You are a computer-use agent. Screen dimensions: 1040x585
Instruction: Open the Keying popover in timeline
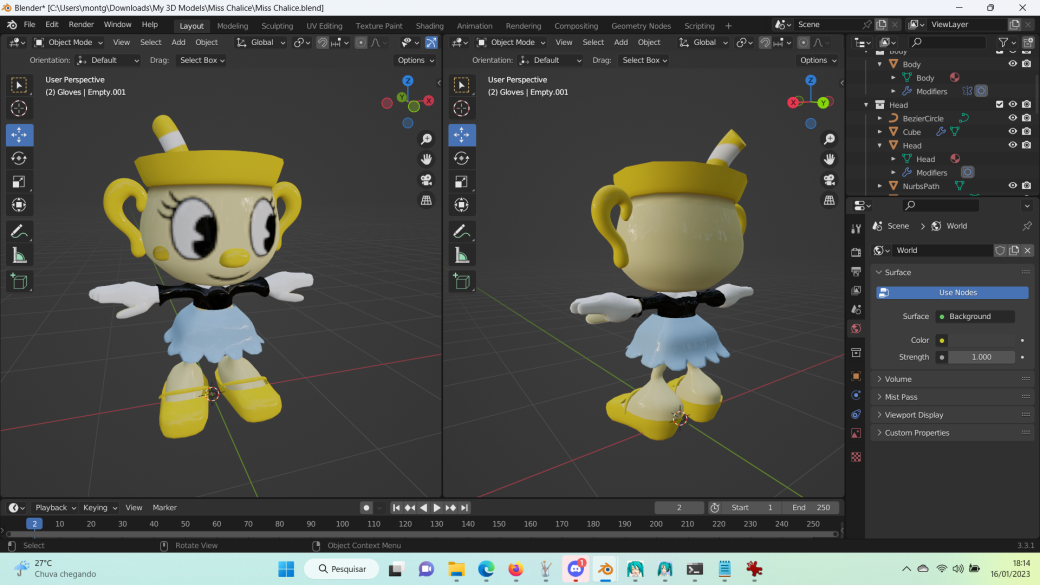point(99,507)
